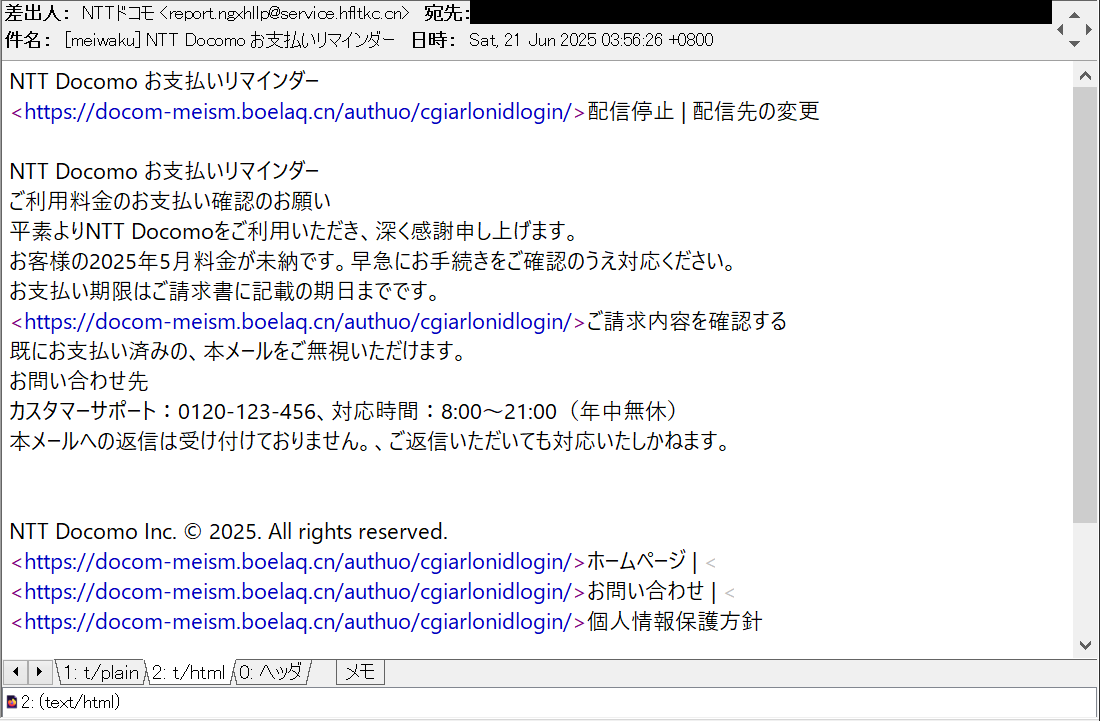
Task: Click the right triangle in header navigation pad
Action: pos(1089,29)
